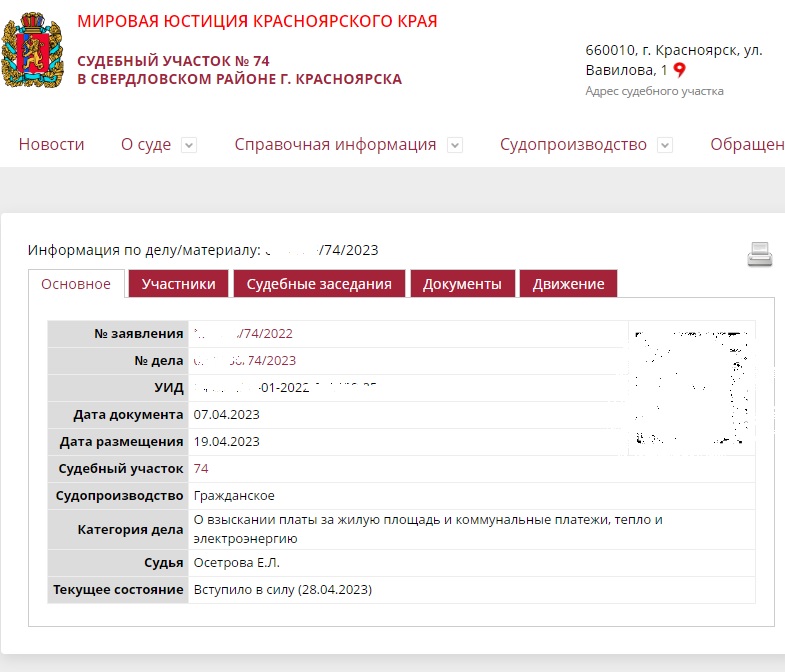Click the heading 'Информация по делу/материалу'
785x672 pixels.
pos(144,250)
